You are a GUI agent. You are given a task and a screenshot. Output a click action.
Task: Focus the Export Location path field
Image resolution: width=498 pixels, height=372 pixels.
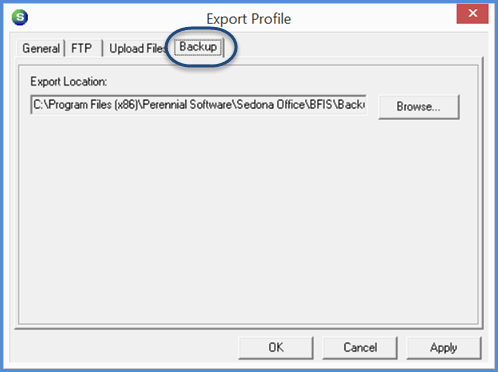pyautogui.click(x=199, y=105)
